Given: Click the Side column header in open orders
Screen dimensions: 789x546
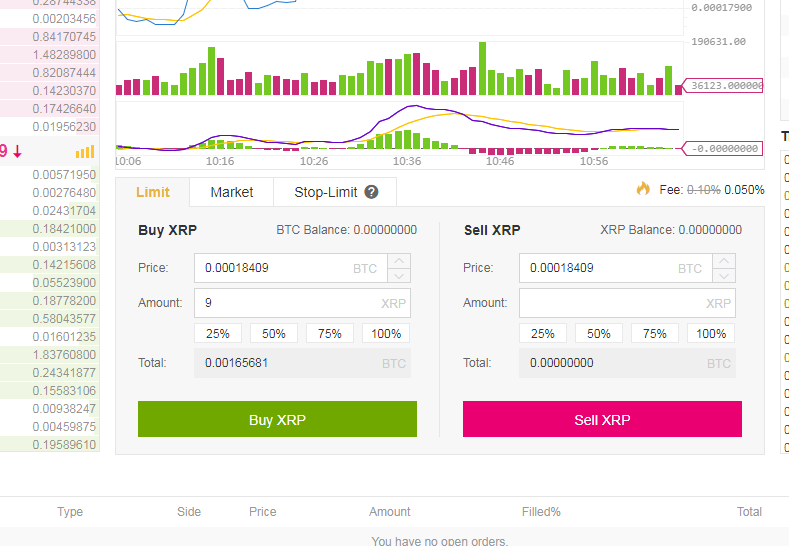Looking at the screenshot, I should click(189, 512).
